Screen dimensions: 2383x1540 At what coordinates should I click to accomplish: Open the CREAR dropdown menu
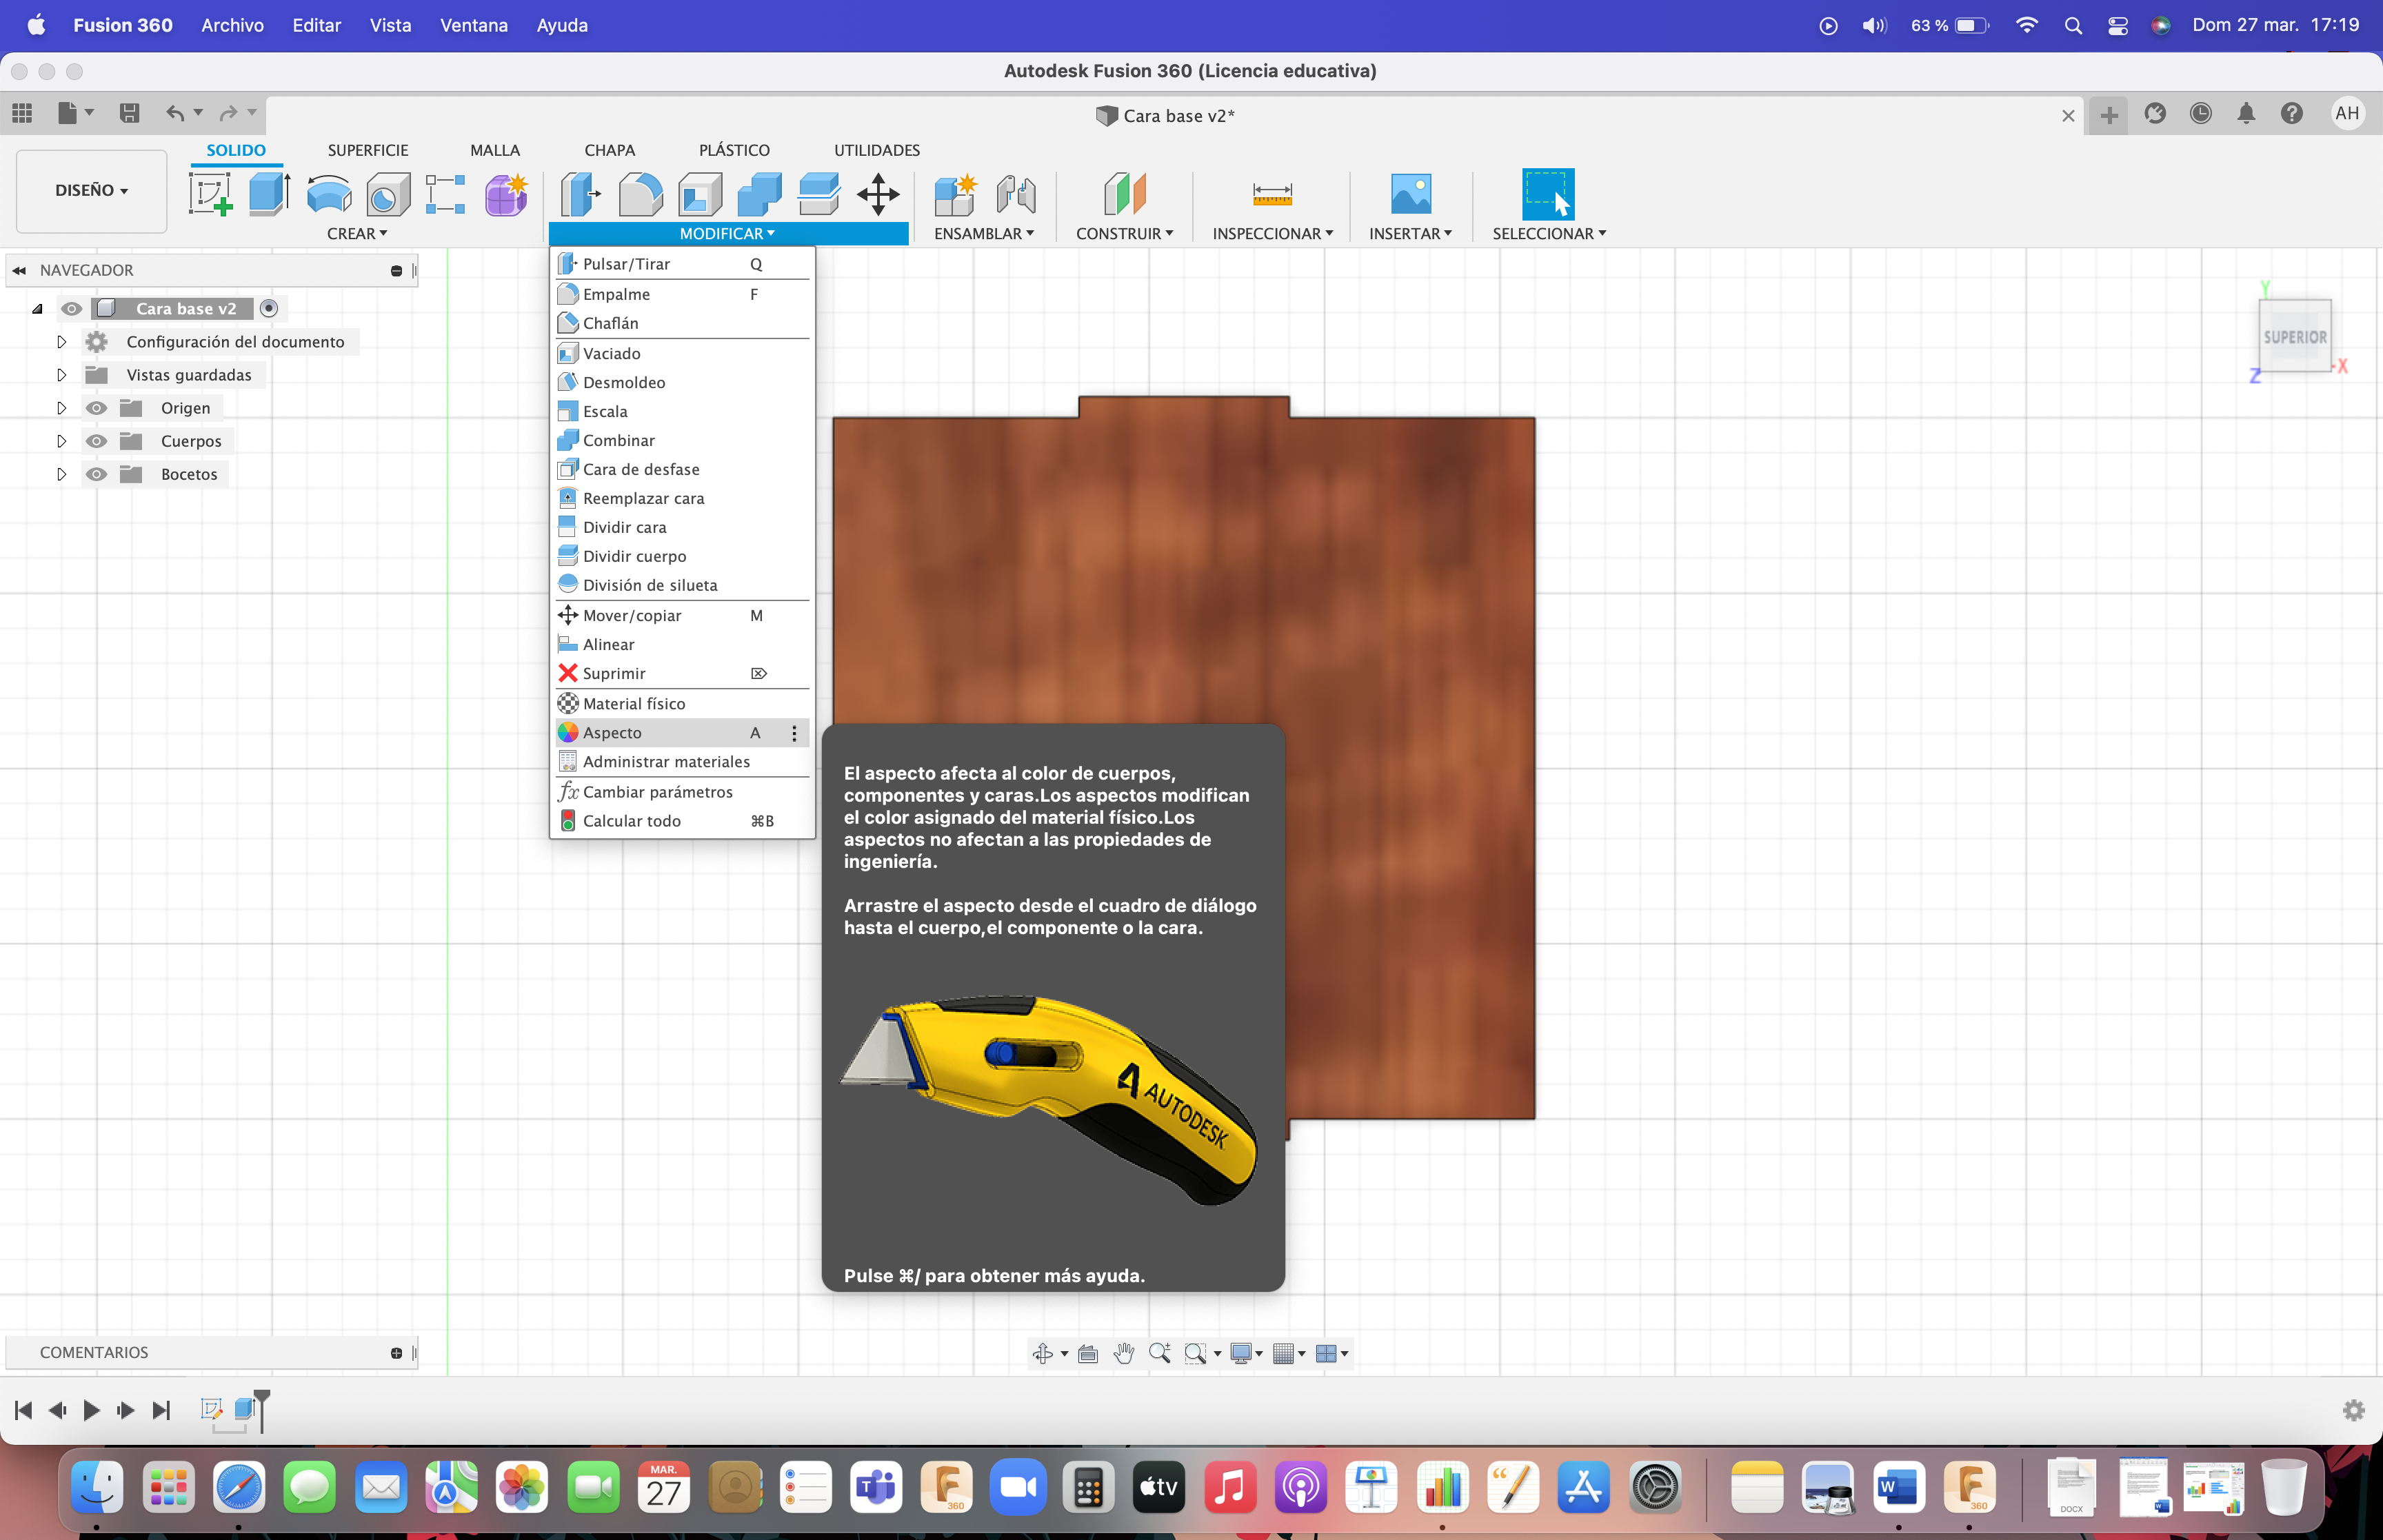click(x=357, y=233)
